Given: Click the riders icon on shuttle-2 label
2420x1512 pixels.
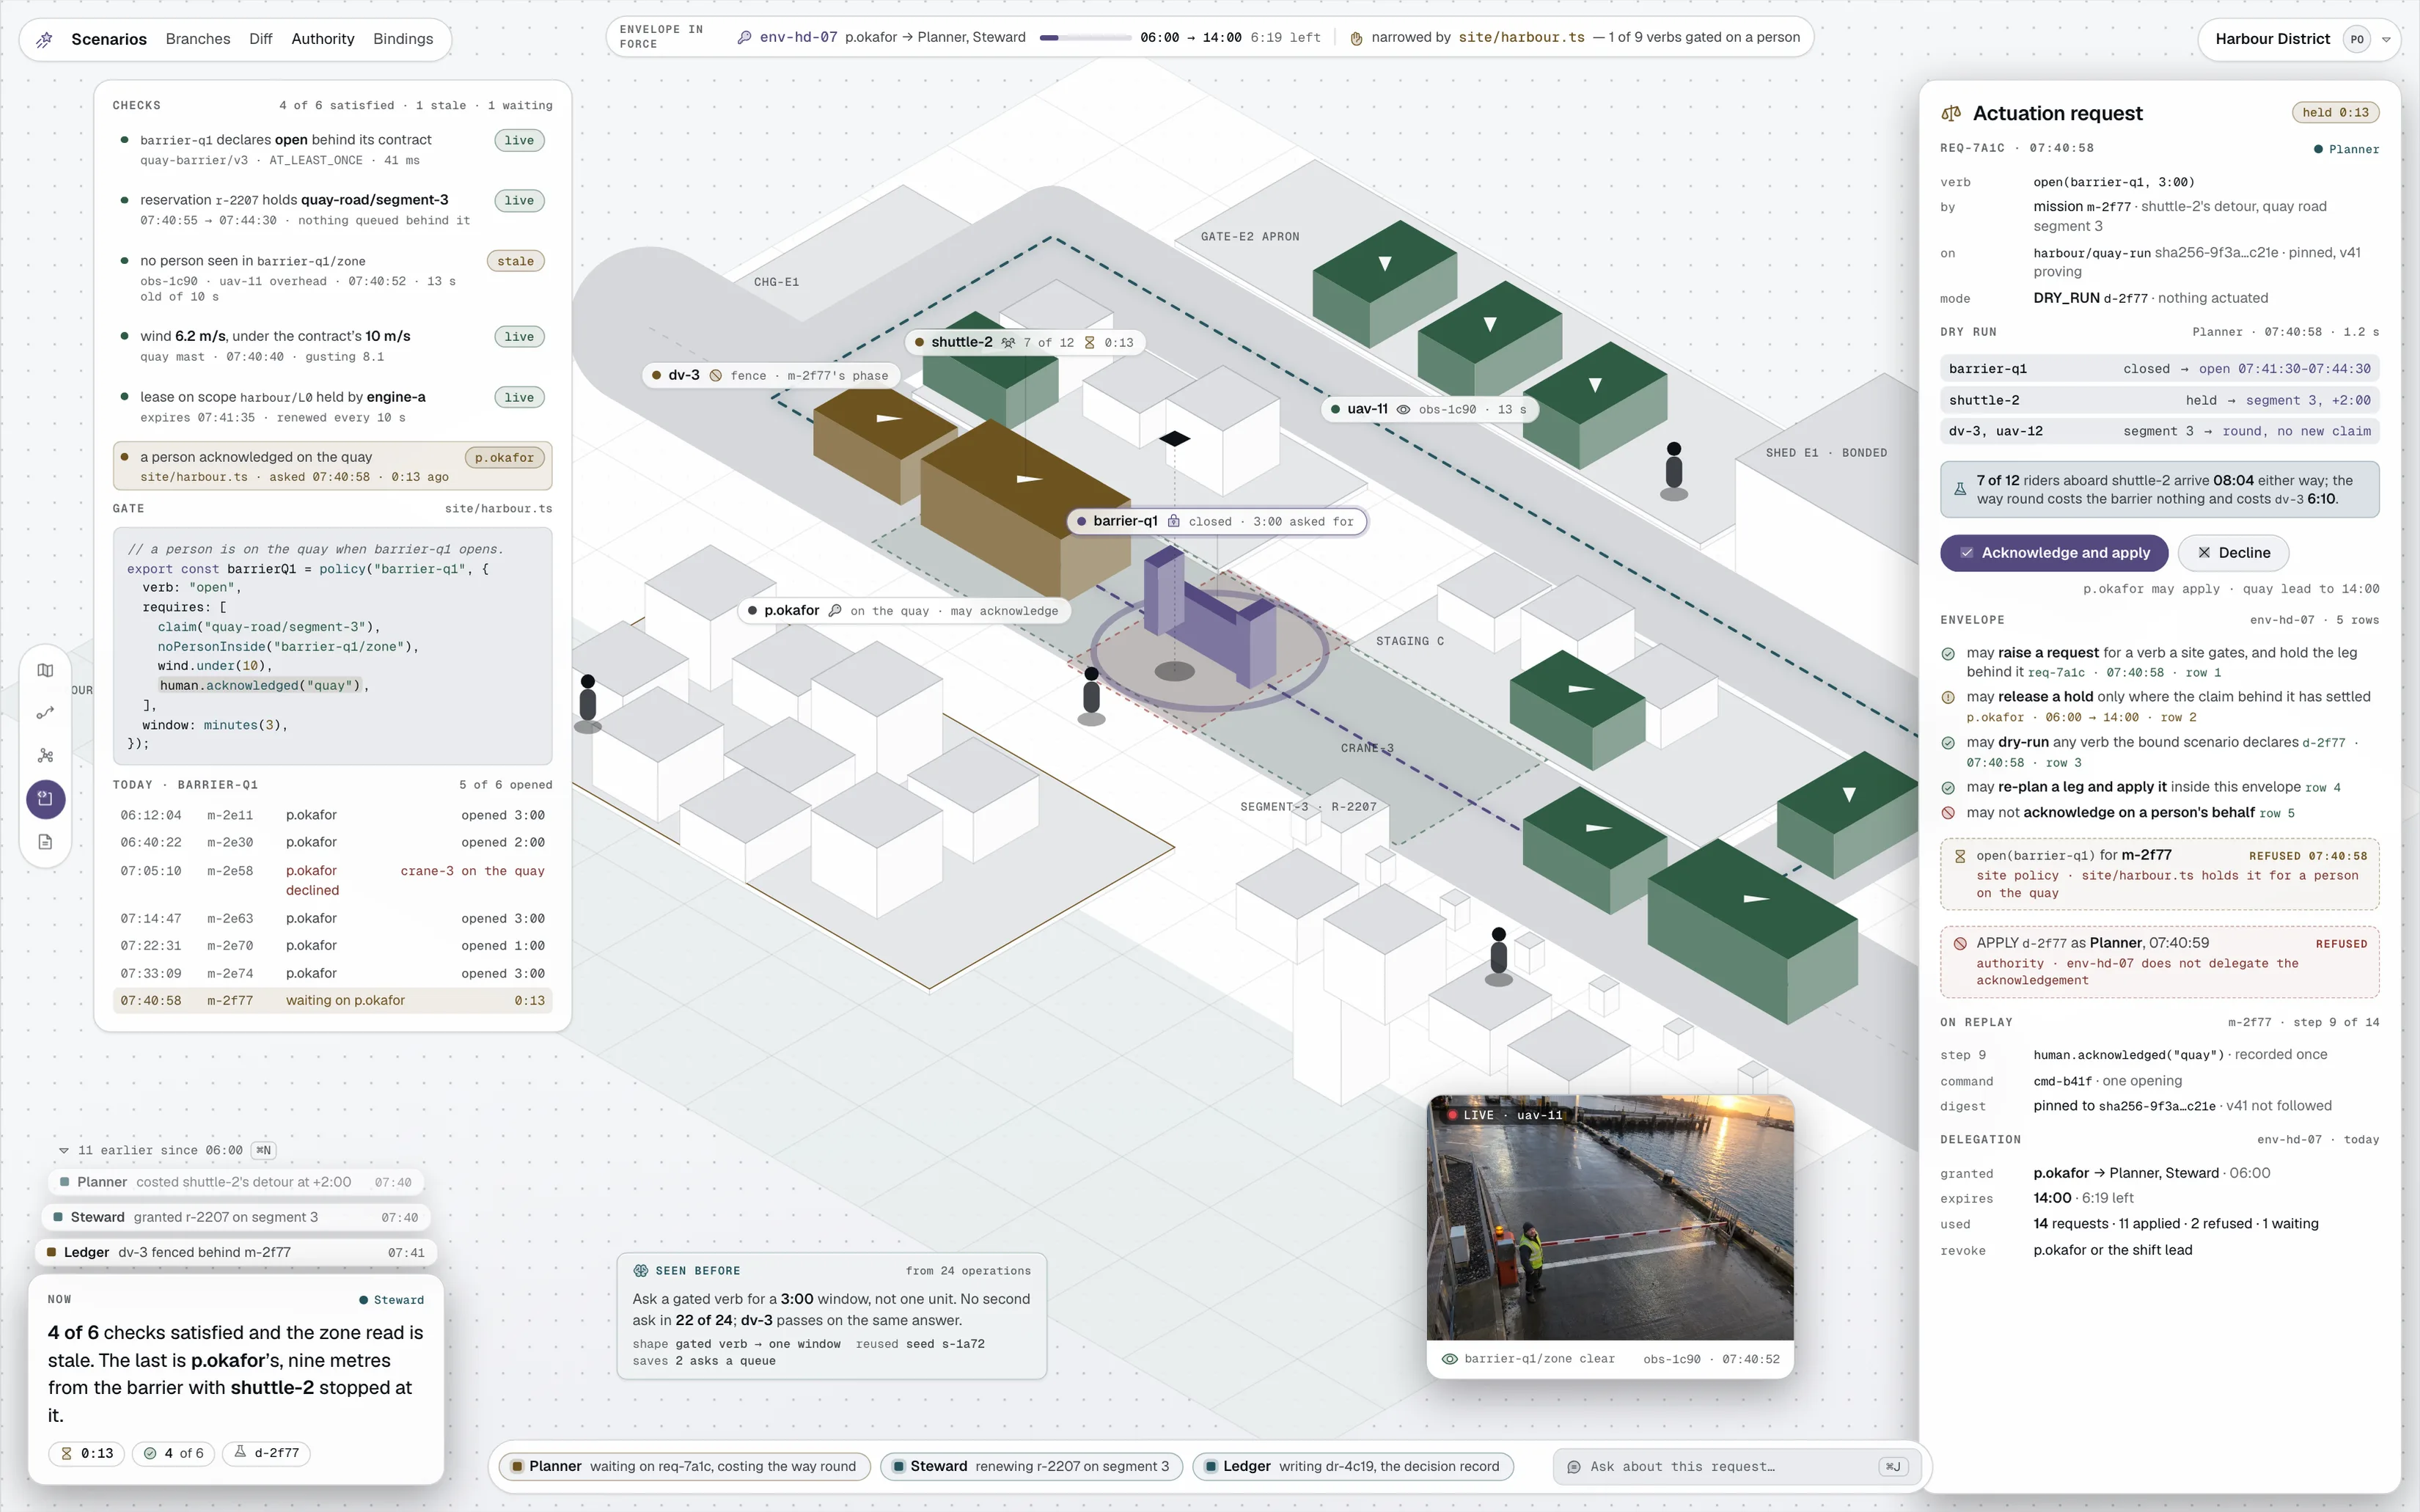Looking at the screenshot, I should (1008, 343).
